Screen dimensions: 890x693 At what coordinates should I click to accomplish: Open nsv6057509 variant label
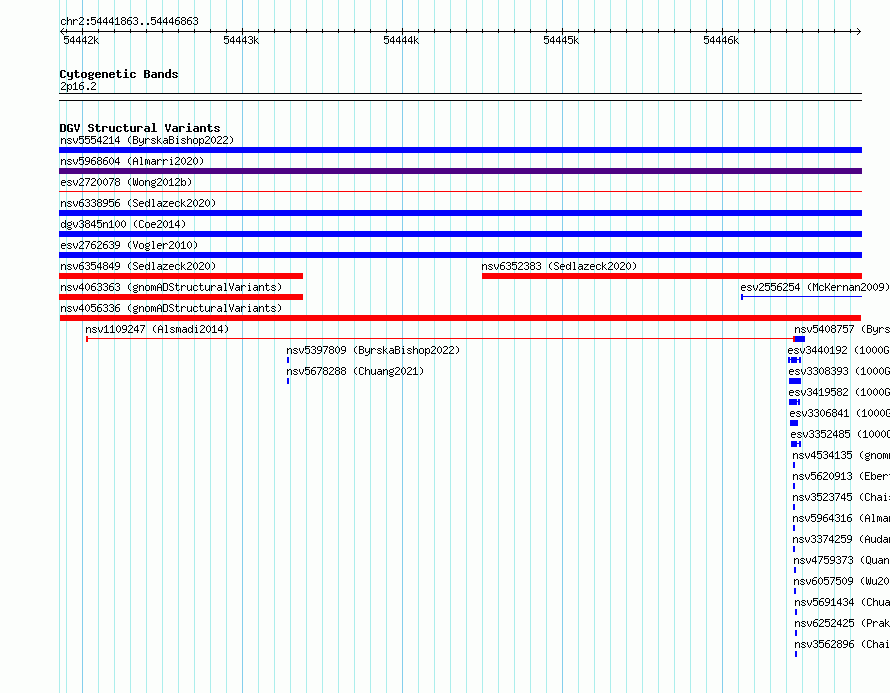coord(841,581)
